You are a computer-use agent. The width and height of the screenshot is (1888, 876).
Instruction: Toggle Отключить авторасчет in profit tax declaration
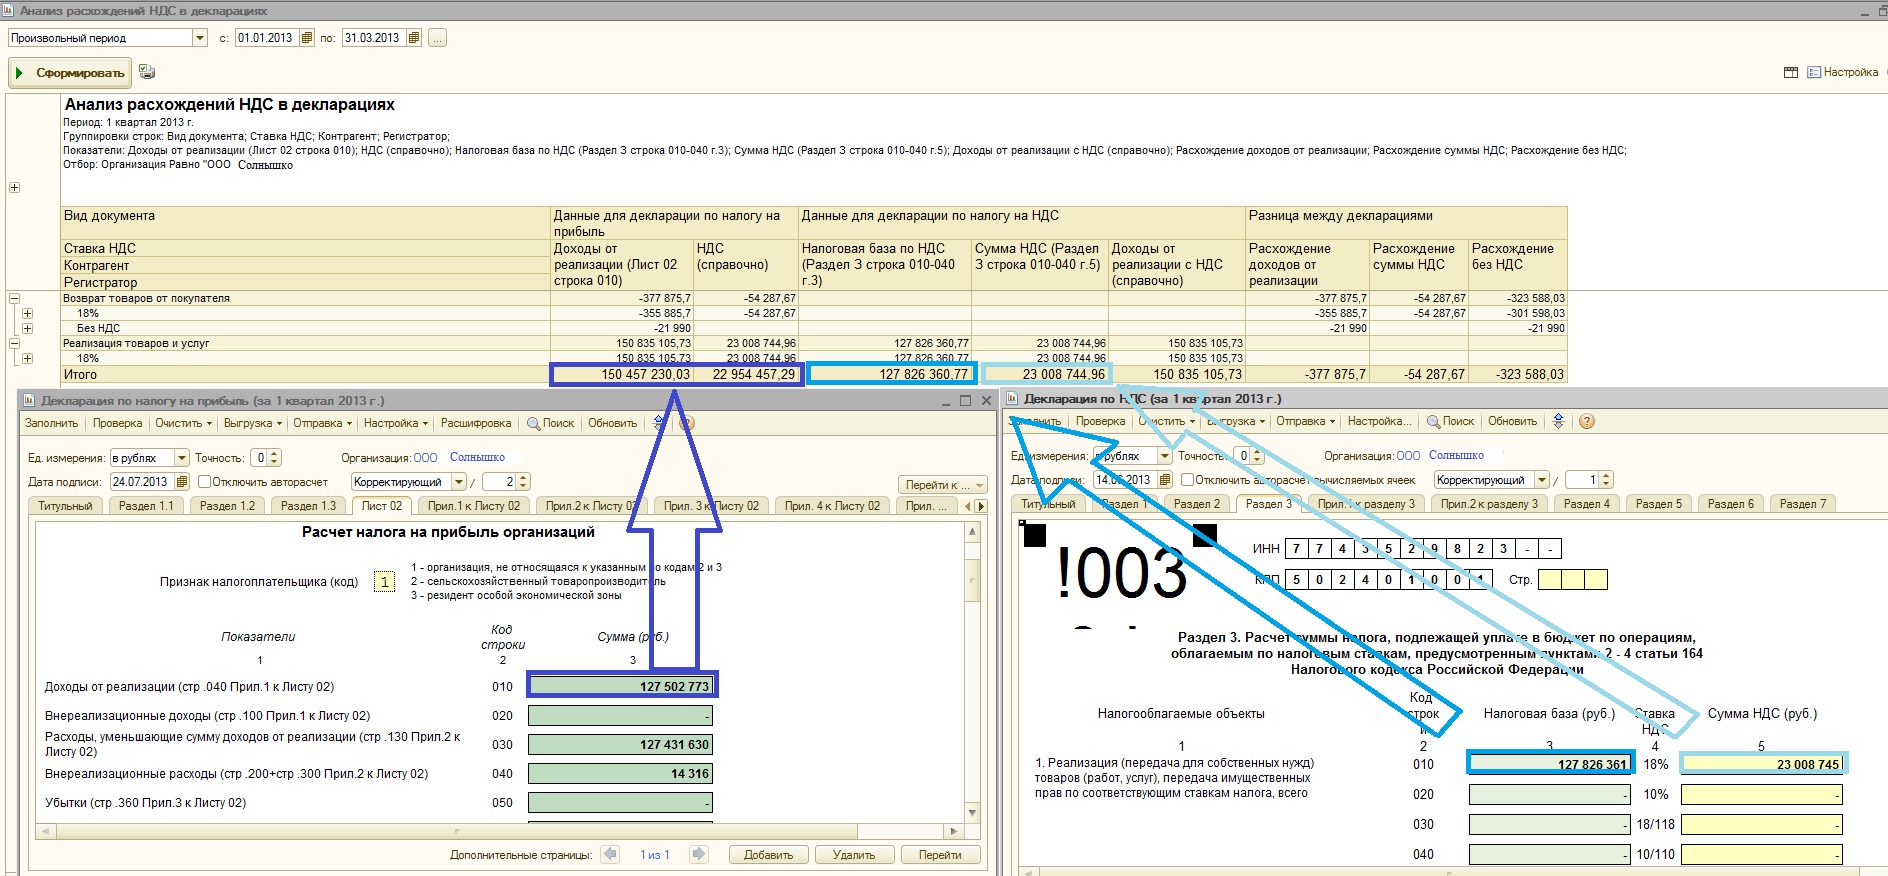204,482
